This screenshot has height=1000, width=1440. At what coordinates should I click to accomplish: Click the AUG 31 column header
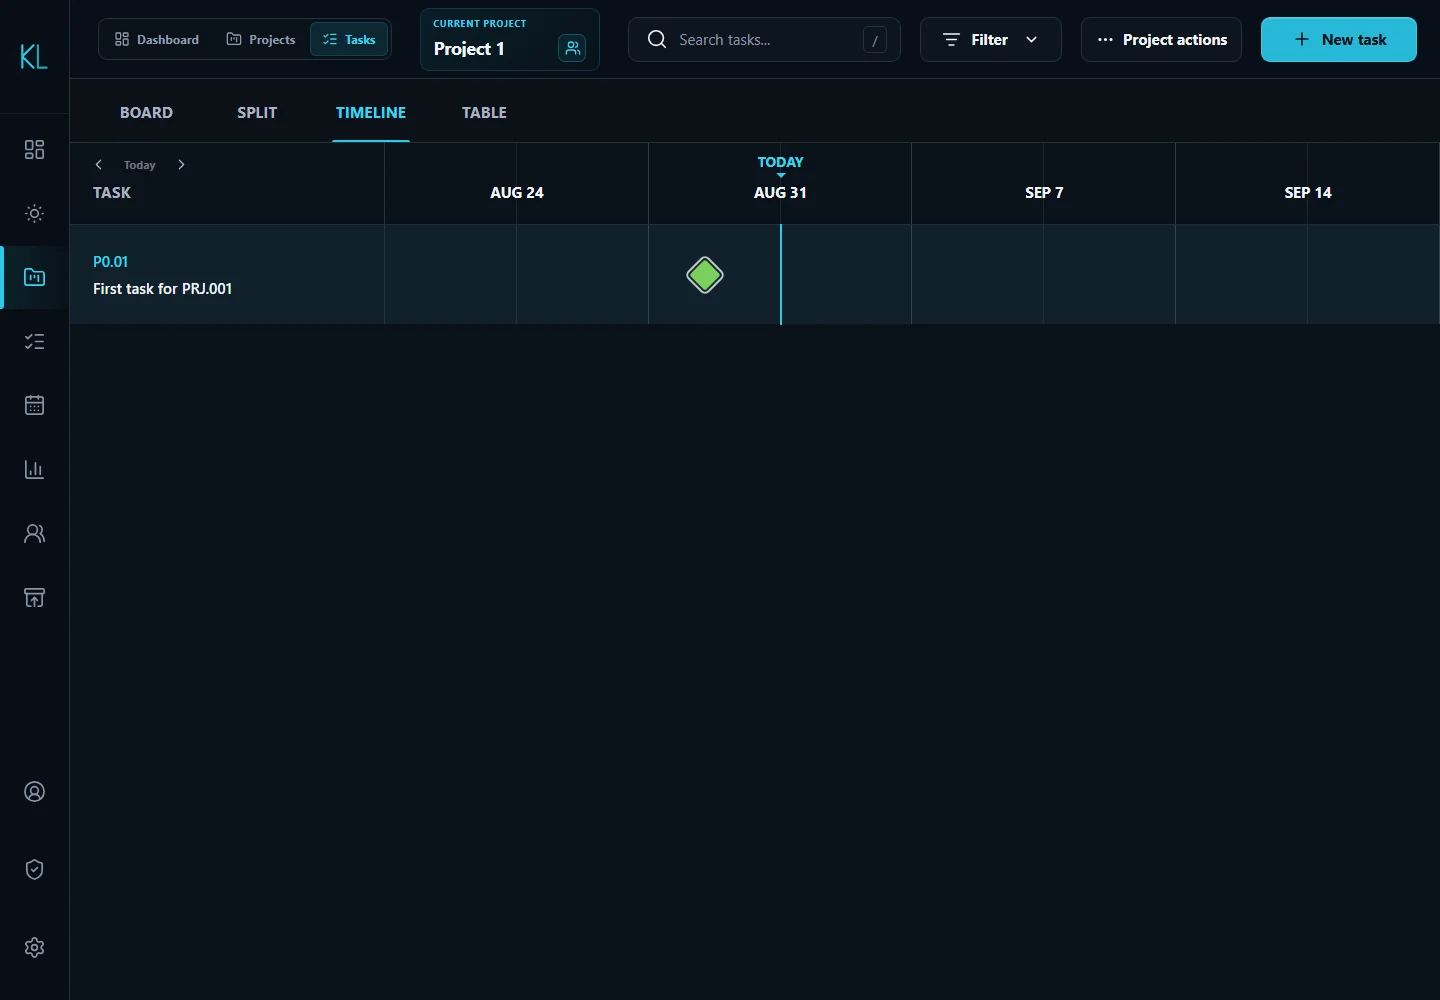click(780, 193)
